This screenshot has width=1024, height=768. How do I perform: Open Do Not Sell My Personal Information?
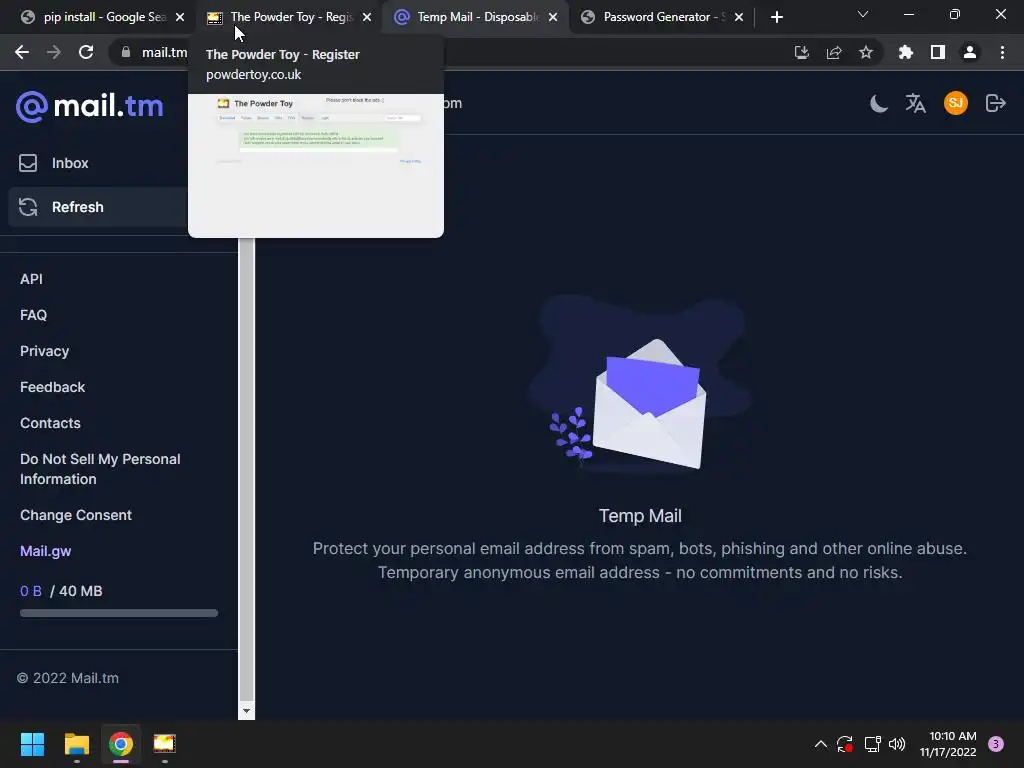point(100,469)
